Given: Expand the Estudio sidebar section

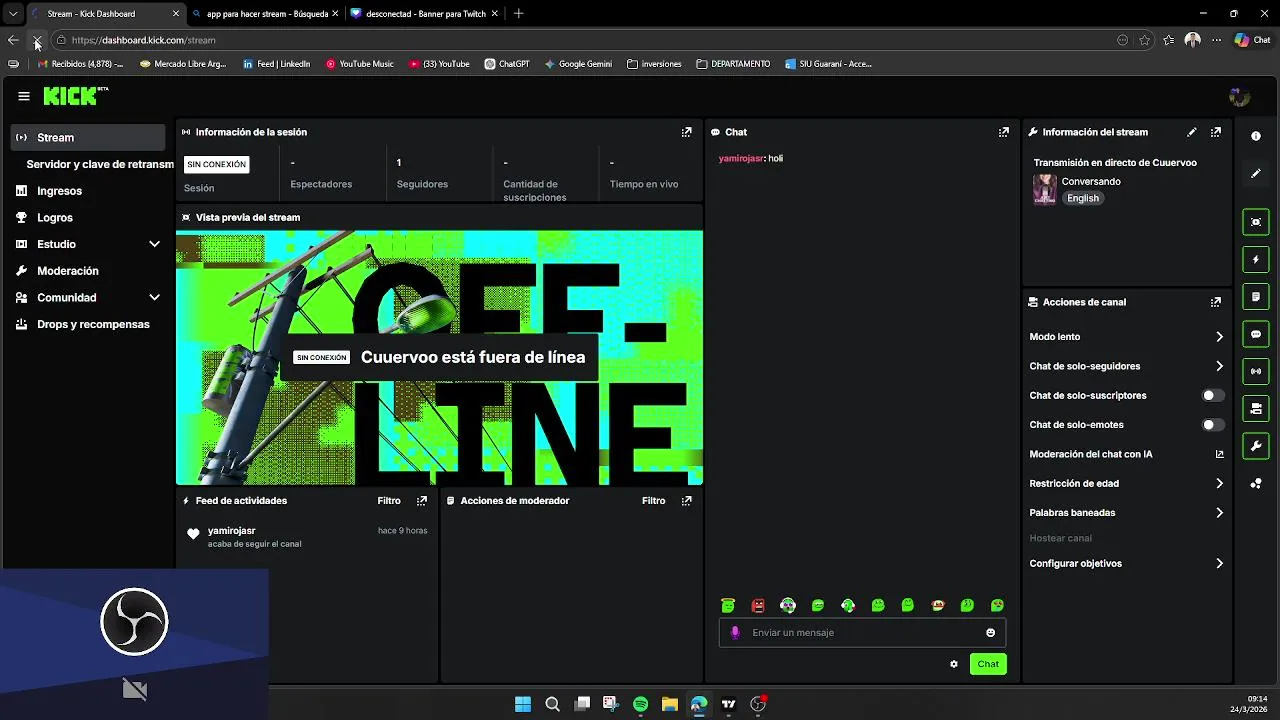Looking at the screenshot, I should click(x=154, y=244).
